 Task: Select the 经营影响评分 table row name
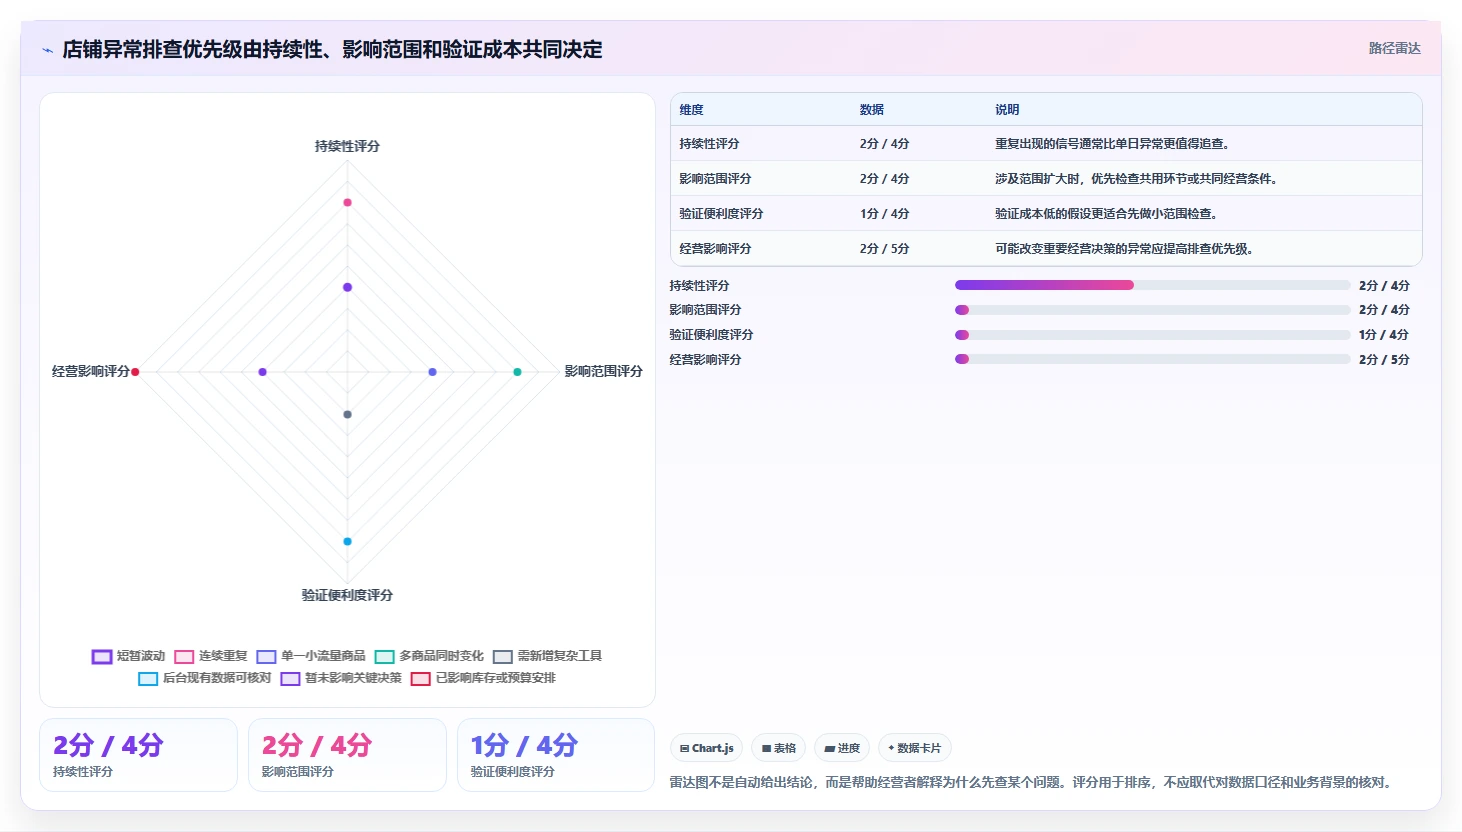716,249
